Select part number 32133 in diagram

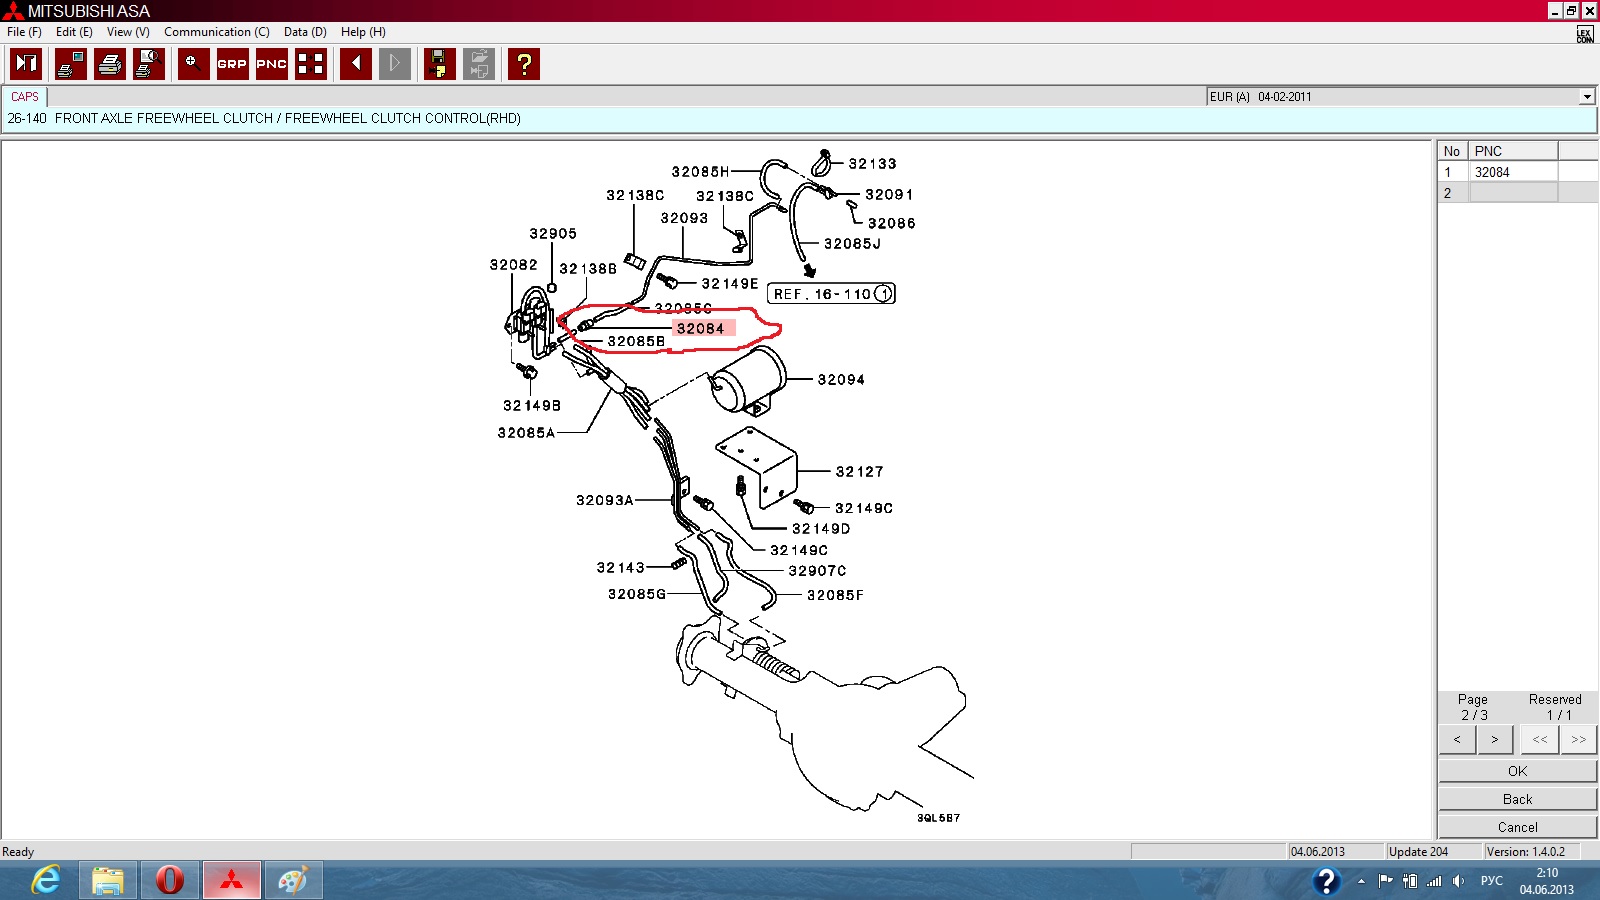click(x=873, y=164)
